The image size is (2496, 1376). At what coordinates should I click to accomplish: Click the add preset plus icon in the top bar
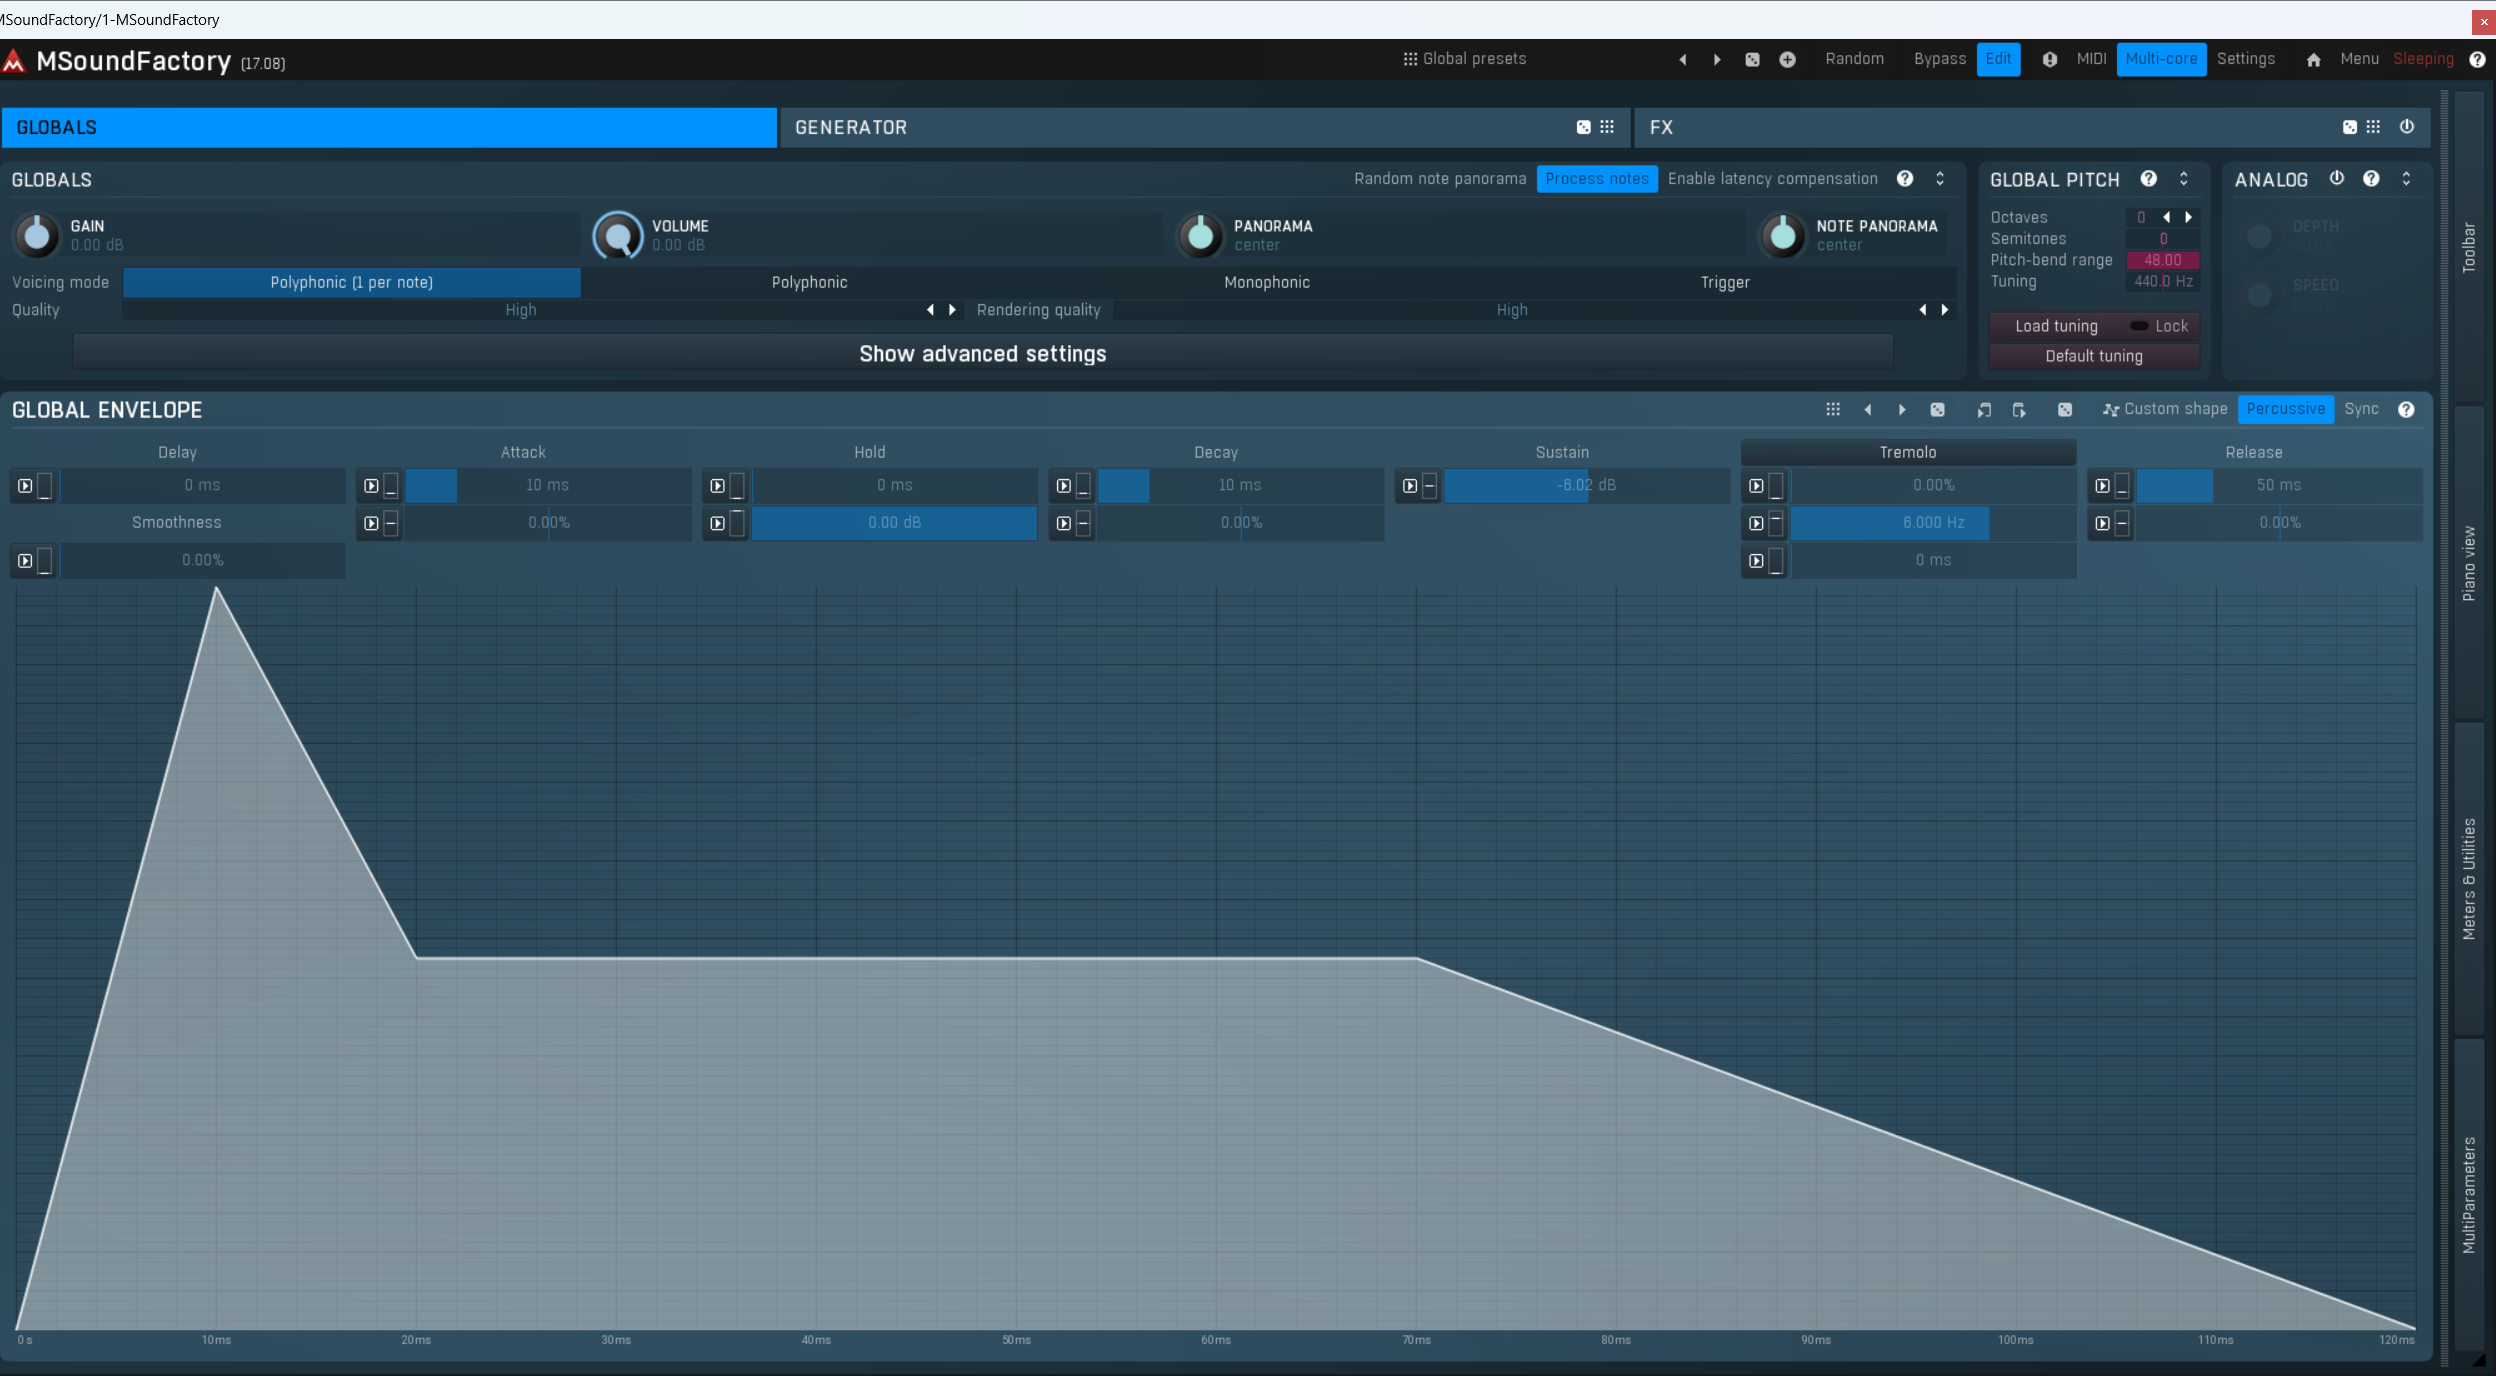coord(1788,60)
